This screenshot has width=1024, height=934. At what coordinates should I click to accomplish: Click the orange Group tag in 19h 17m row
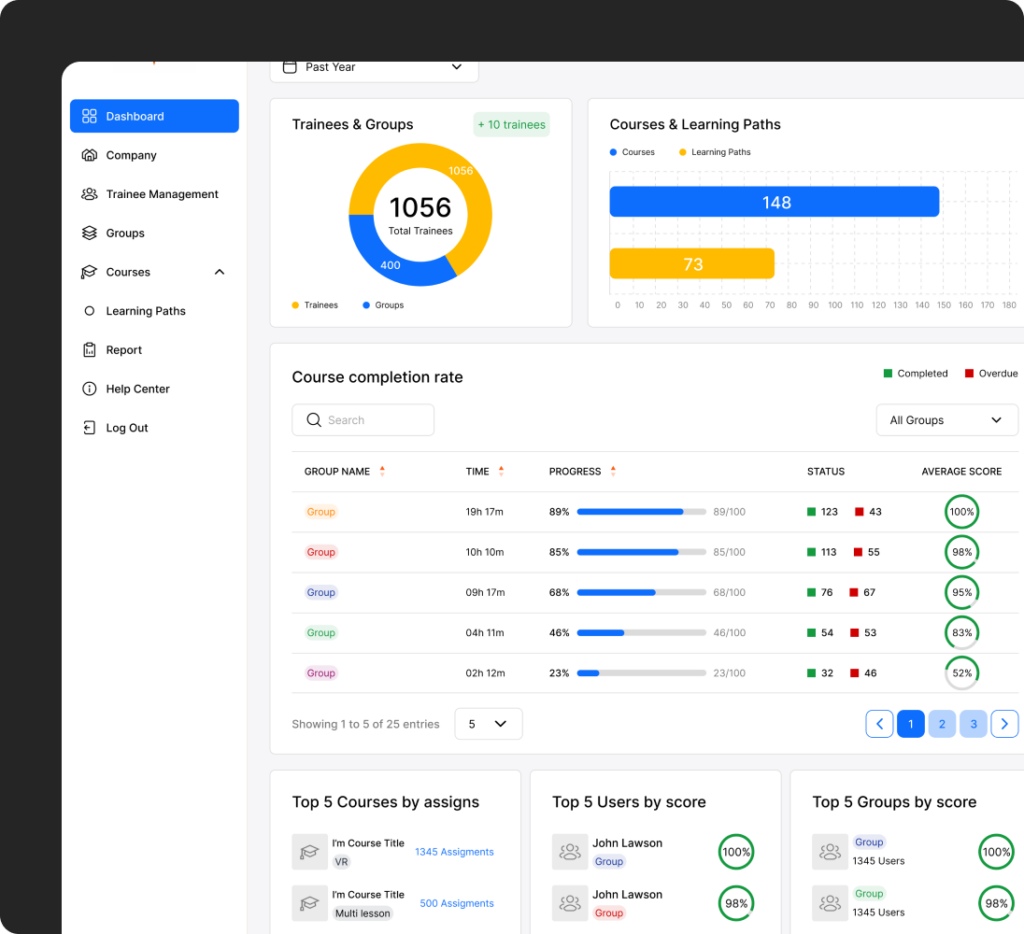321,512
